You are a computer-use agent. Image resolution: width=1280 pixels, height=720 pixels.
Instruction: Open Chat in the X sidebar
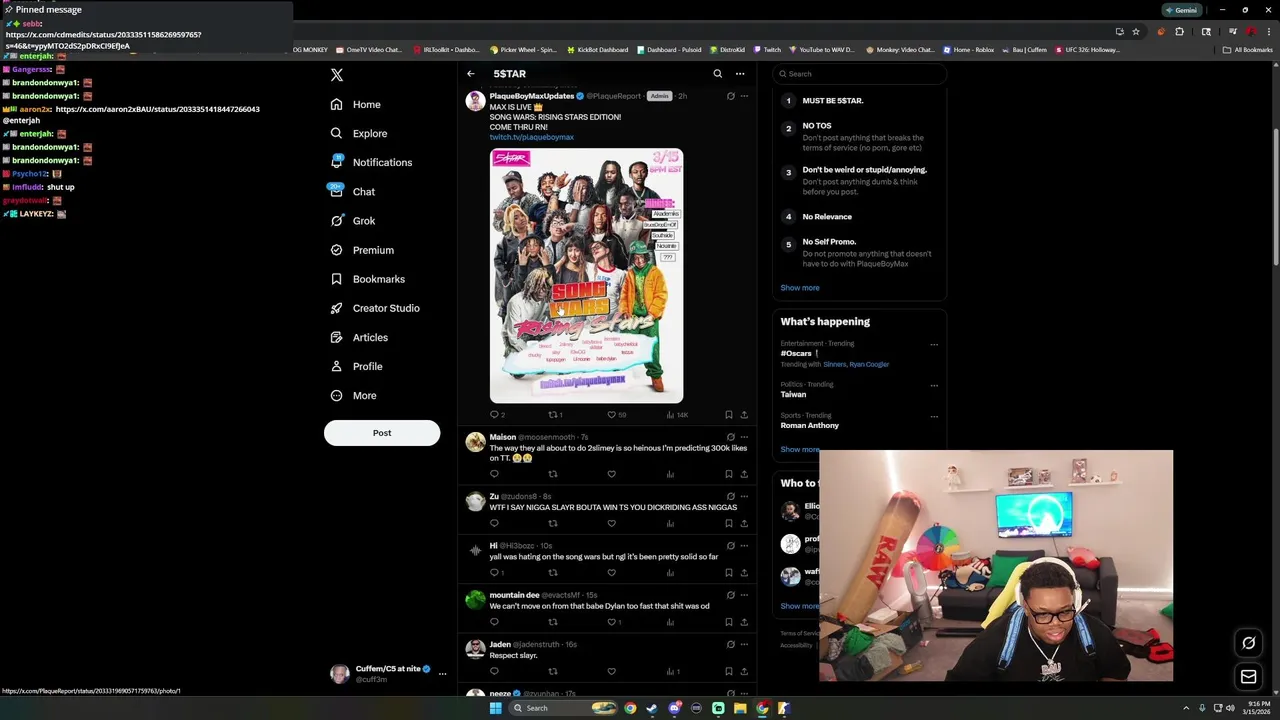pyautogui.click(x=353, y=191)
